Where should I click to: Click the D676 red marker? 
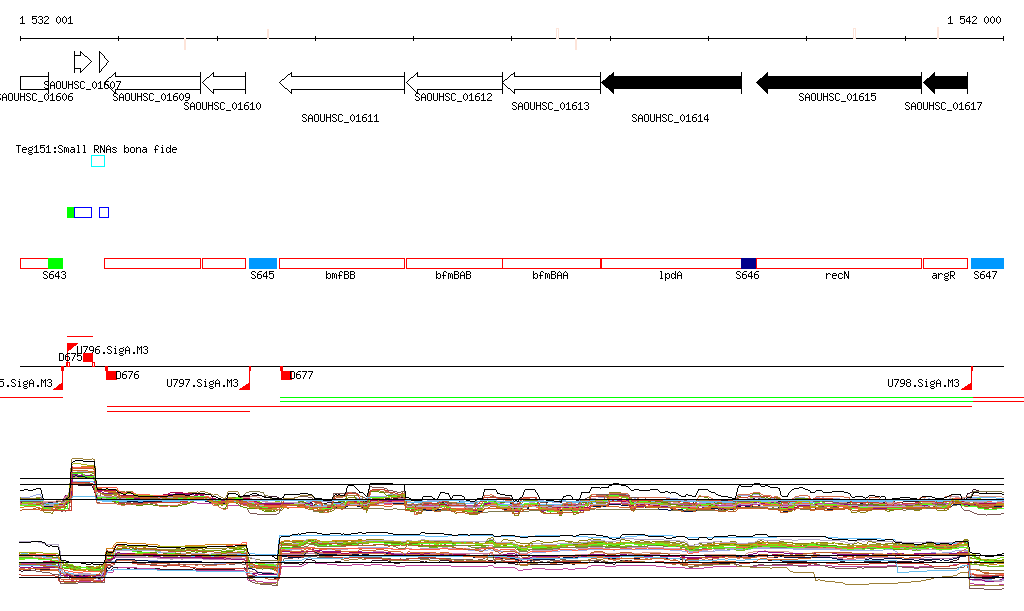(110, 374)
